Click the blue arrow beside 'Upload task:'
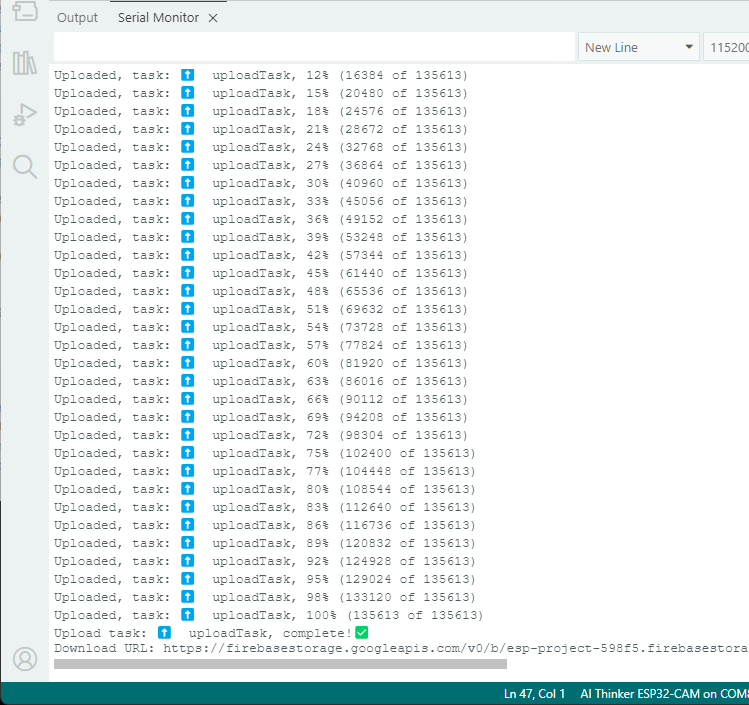The width and height of the screenshot is (749, 705). coord(164,633)
